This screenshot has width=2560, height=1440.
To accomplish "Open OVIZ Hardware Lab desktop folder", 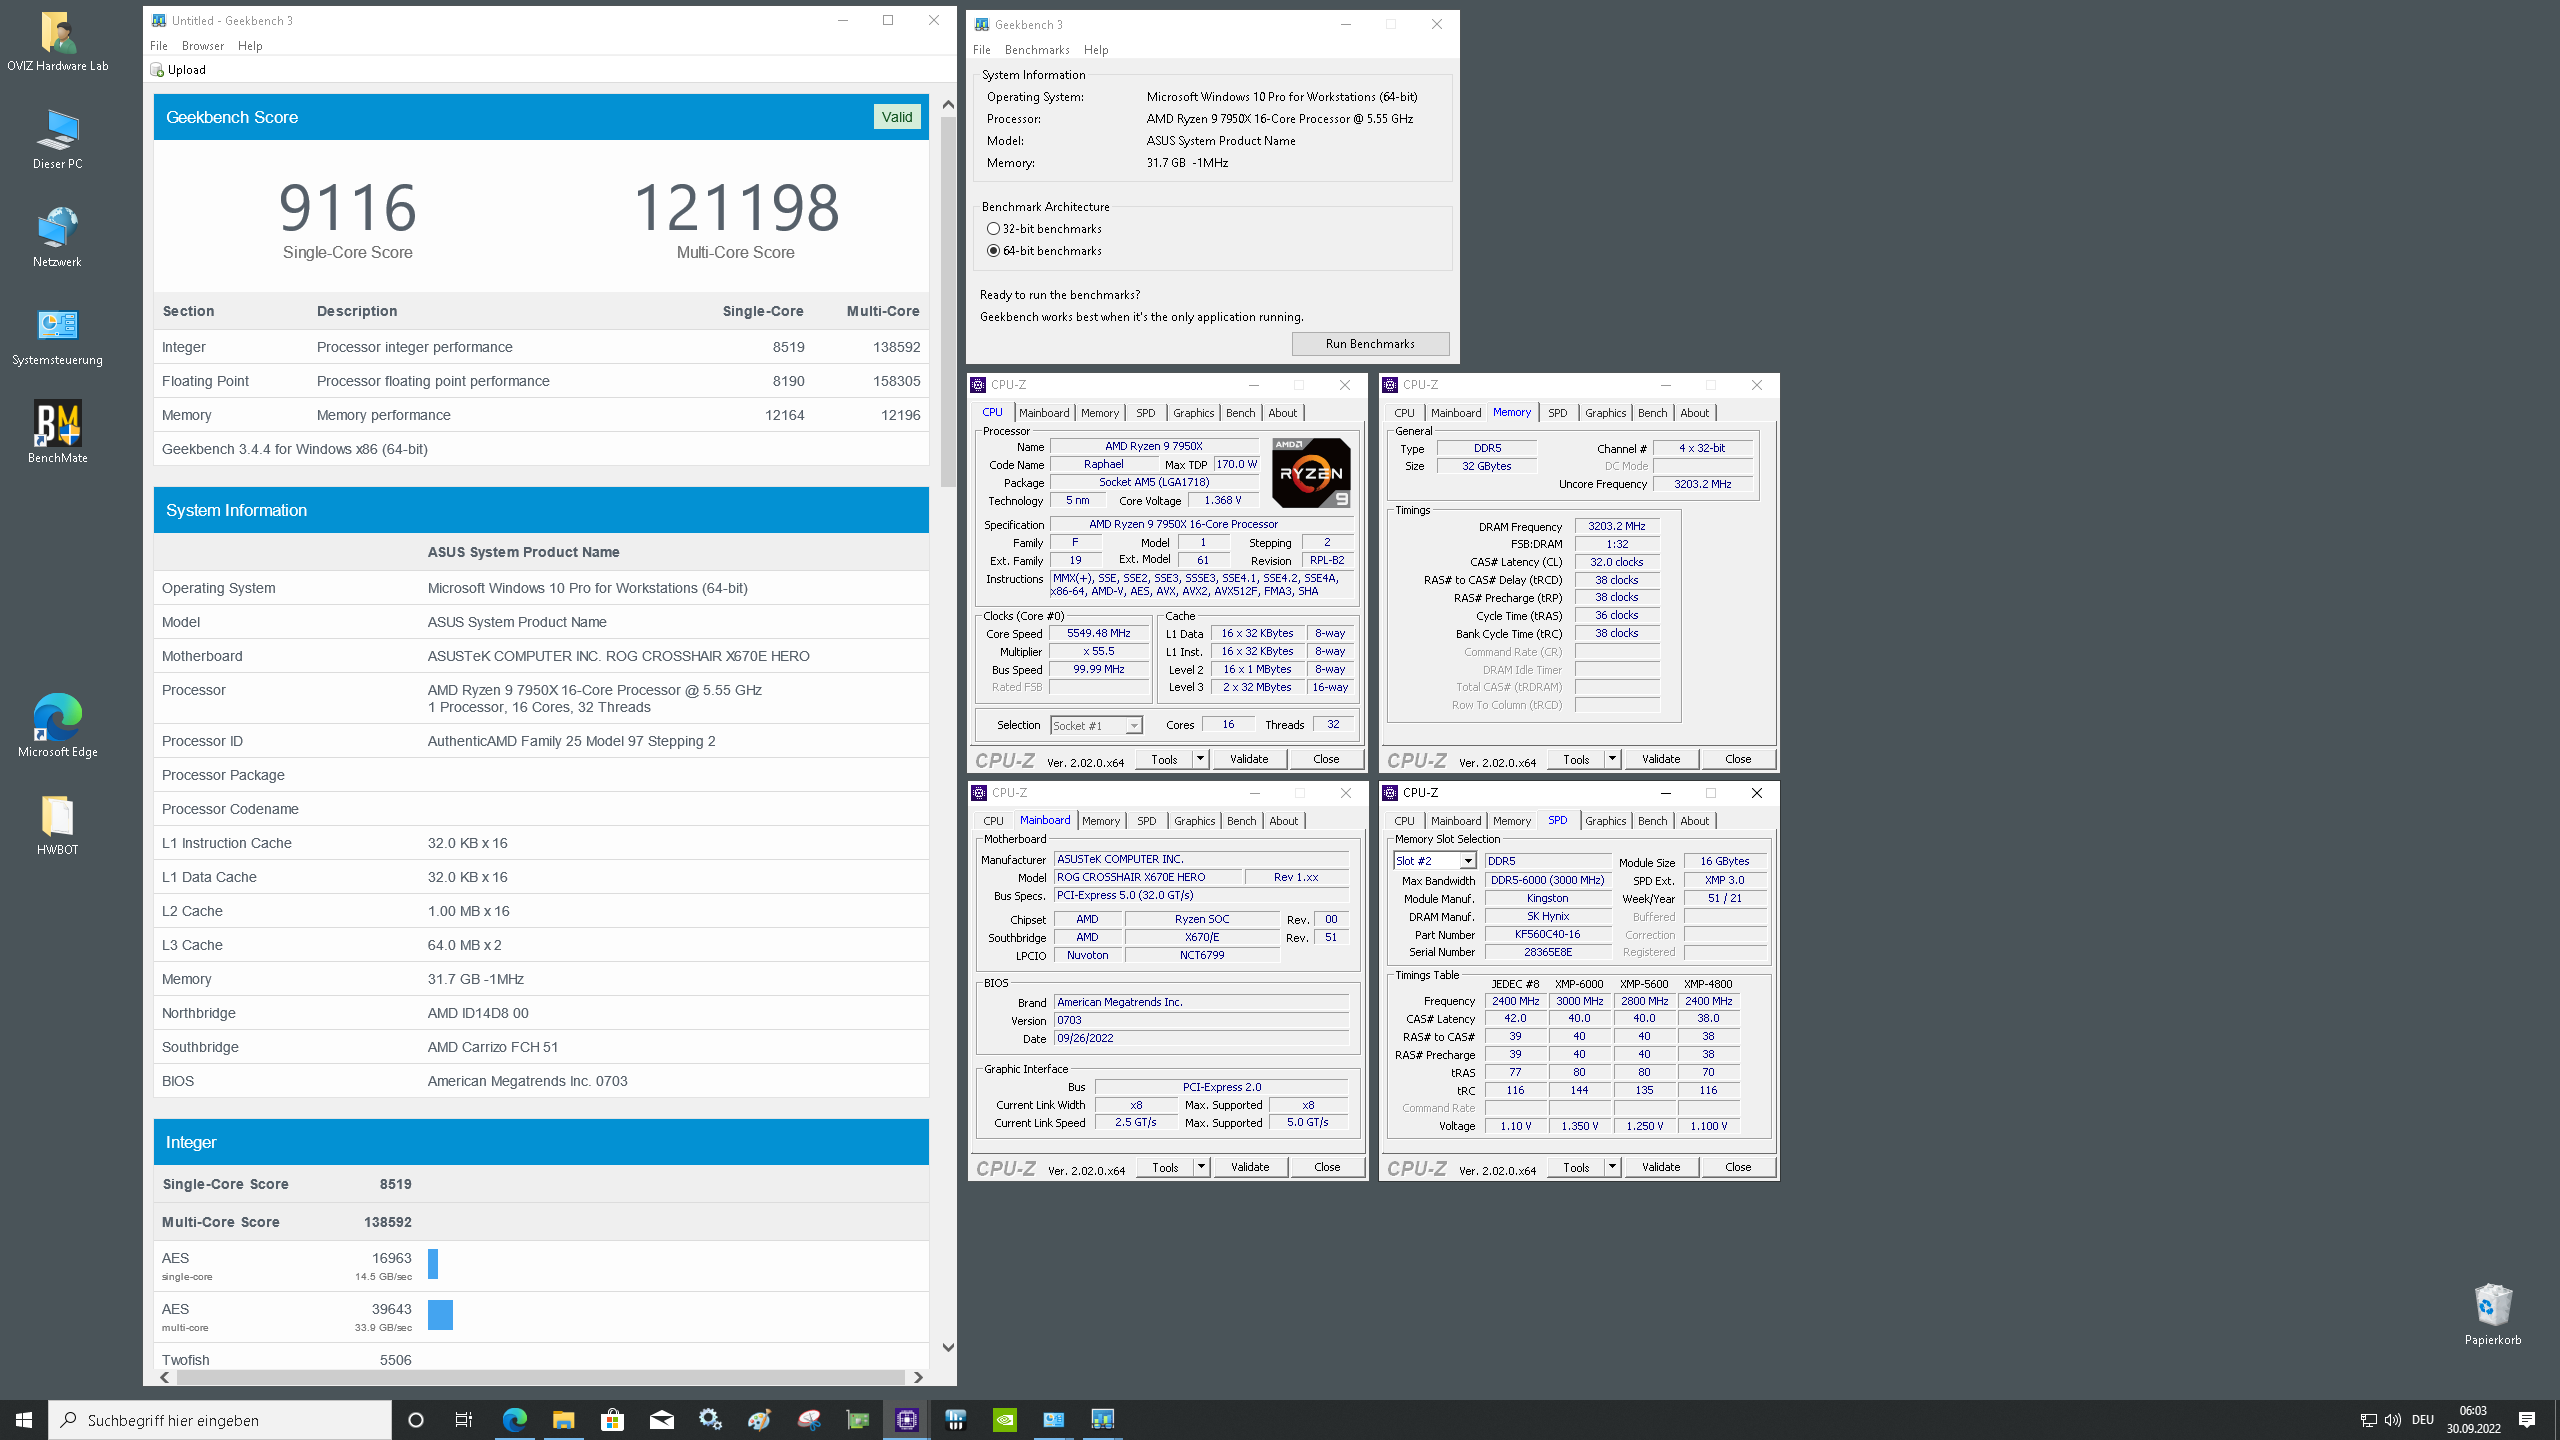I will (x=57, y=42).
